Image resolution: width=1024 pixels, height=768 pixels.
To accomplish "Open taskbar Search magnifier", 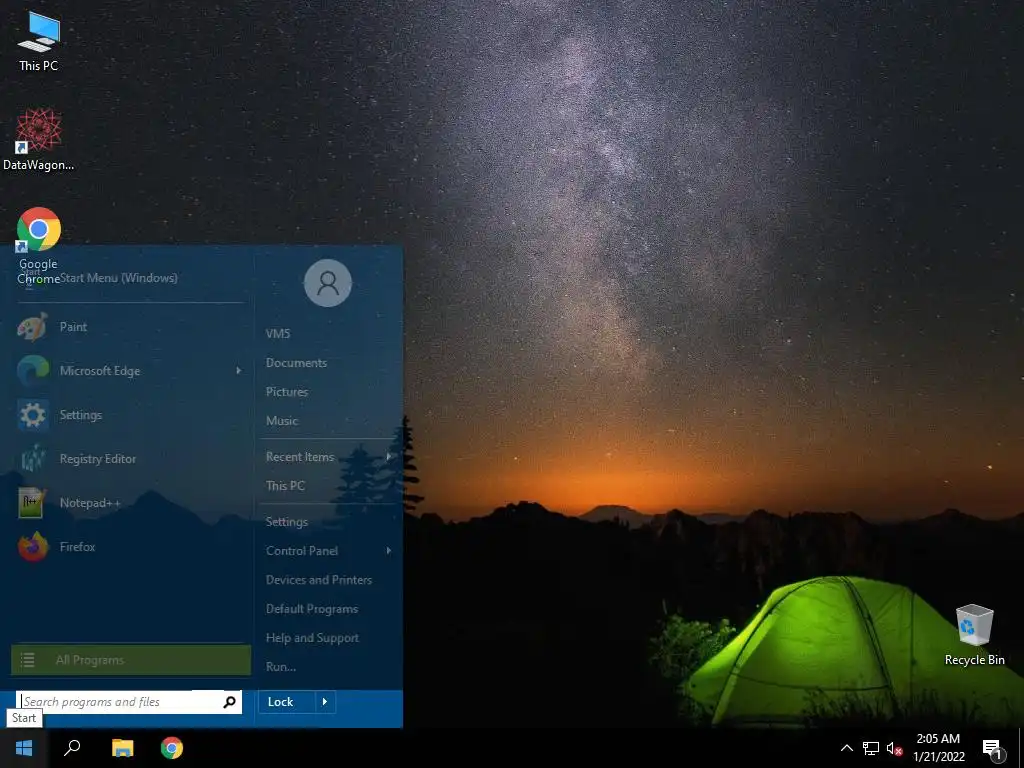I will tap(72, 748).
